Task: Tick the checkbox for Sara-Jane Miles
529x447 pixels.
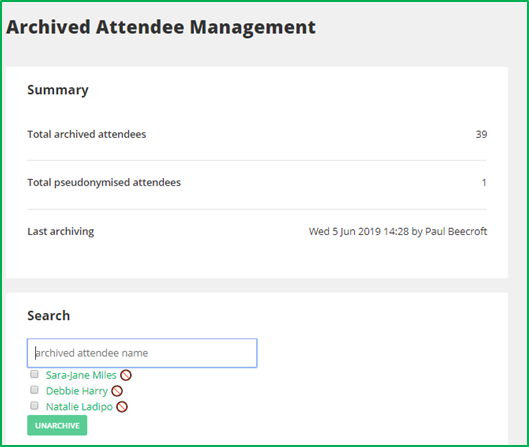Action: pos(34,374)
